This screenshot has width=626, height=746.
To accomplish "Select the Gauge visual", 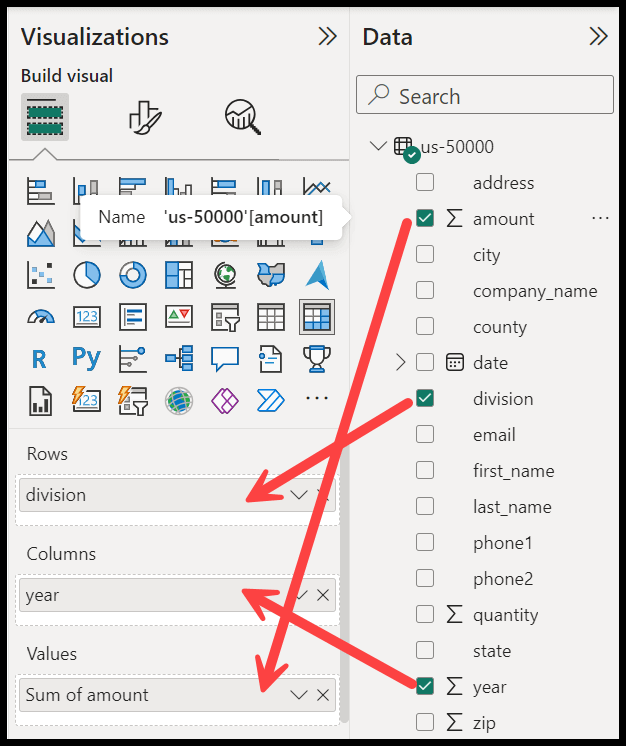I will (x=40, y=317).
